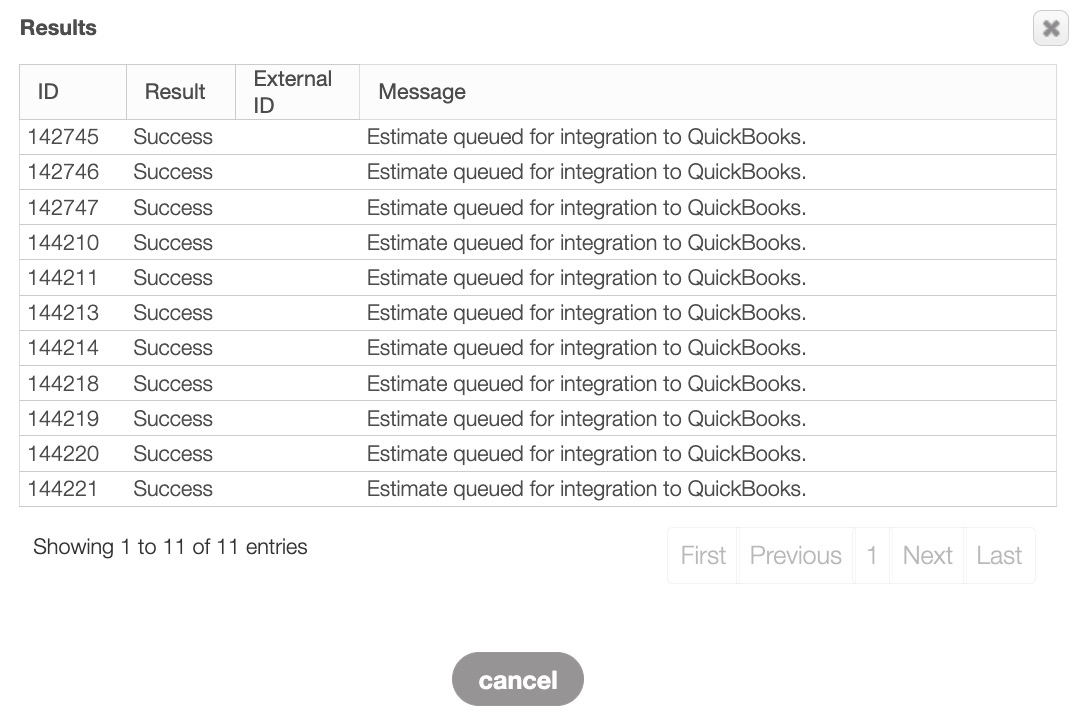
Task: Select row with ID 144210
Action: 64,243
